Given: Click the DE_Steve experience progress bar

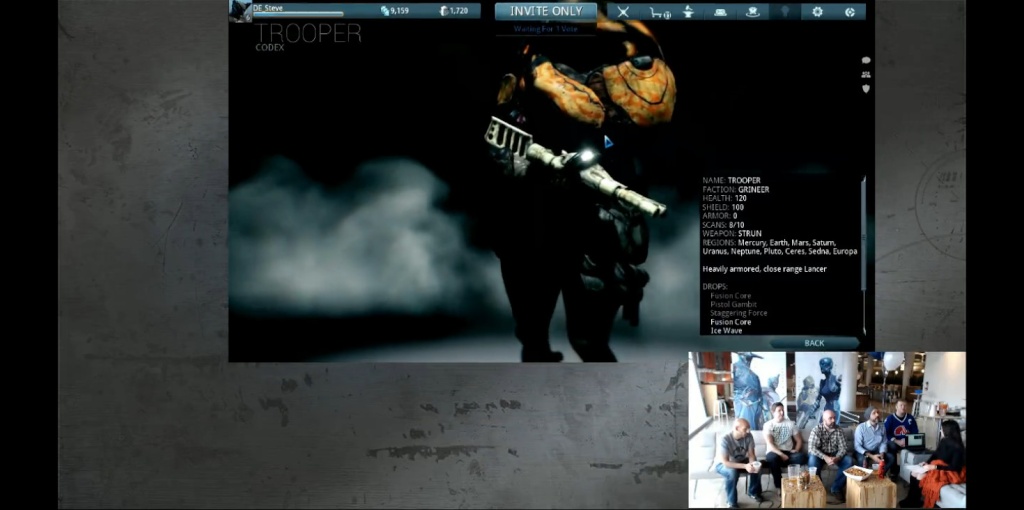Looking at the screenshot, I should (x=298, y=14).
